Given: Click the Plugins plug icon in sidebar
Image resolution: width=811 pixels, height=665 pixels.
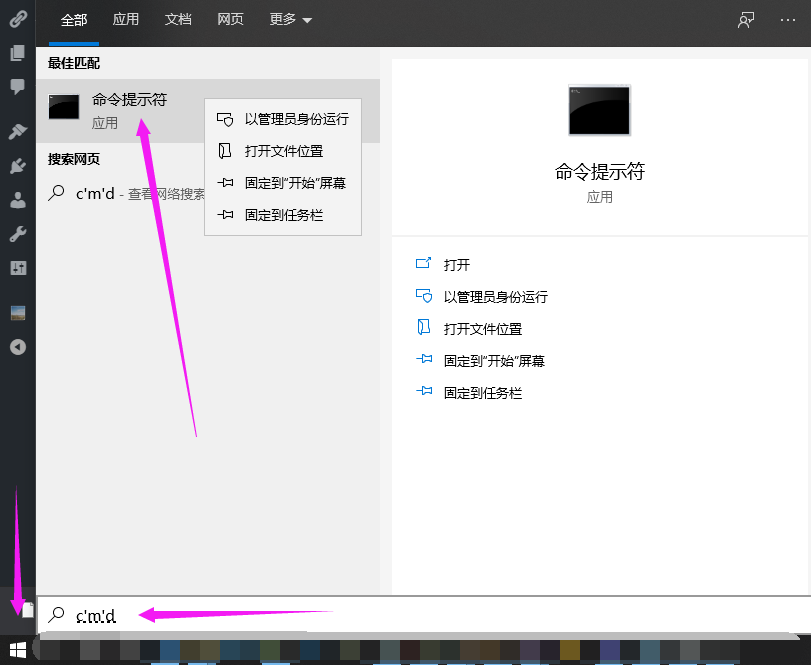Looking at the screenshot, I should (x=17, y=166).
